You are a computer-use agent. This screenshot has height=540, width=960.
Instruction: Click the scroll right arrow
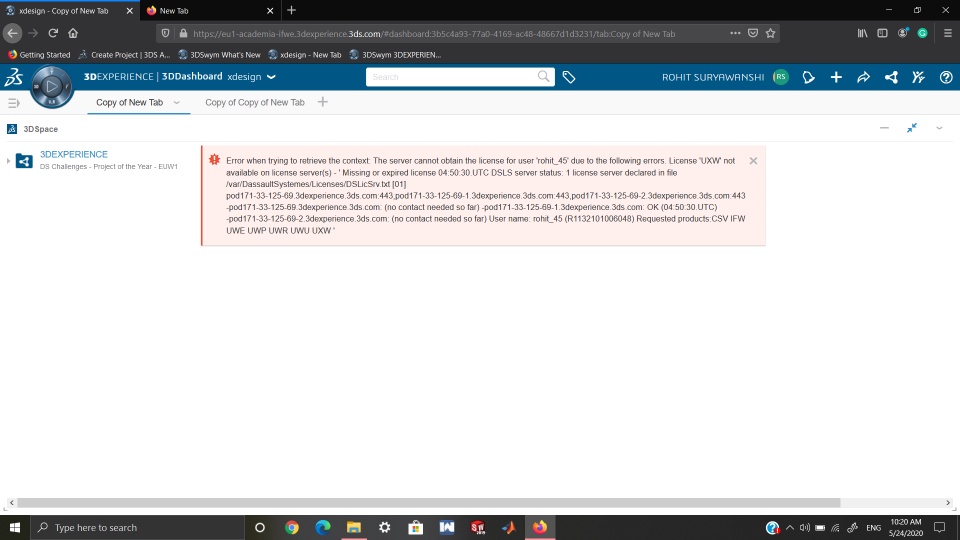coord(948,503)
